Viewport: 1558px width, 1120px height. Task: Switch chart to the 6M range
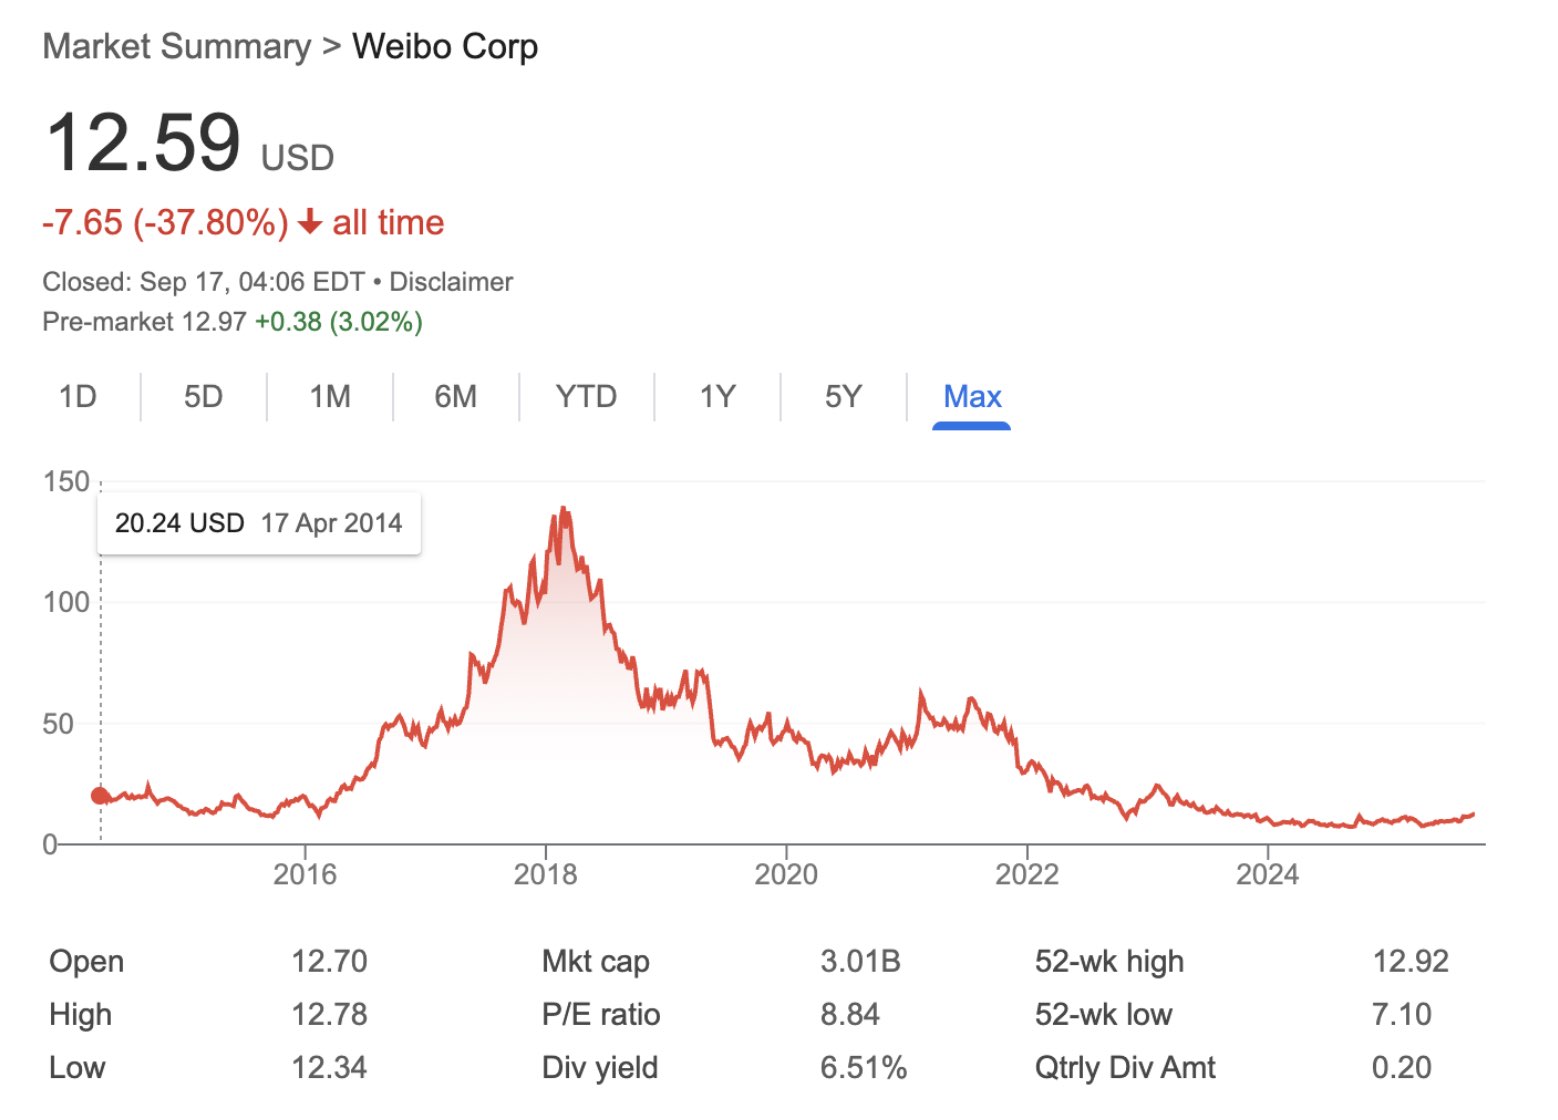tap(455, 397)
